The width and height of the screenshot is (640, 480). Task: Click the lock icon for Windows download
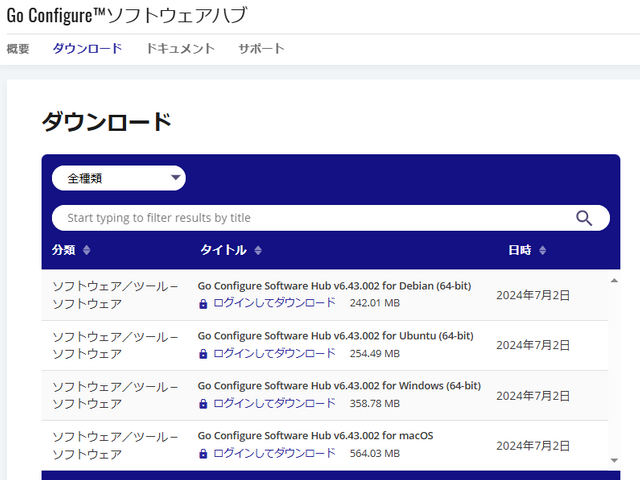pos(203,404)
